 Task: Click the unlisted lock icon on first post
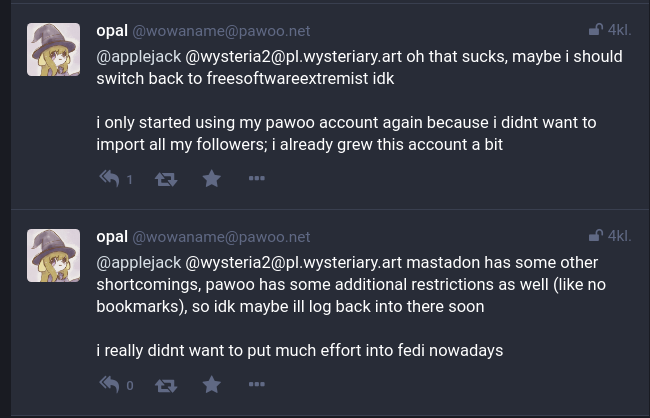[x=596, y=31]
